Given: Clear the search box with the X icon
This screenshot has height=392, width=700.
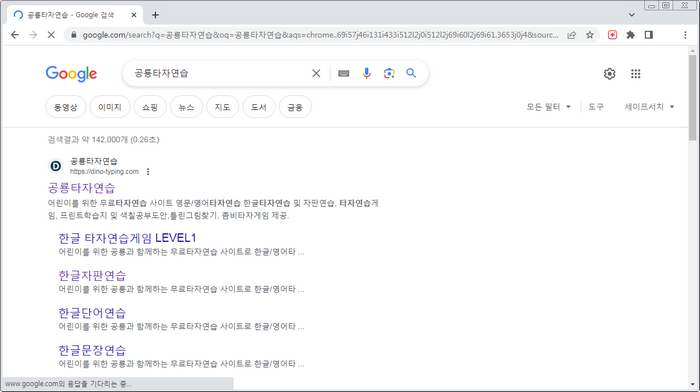Looking at the screenshot, I should (316, 73).
